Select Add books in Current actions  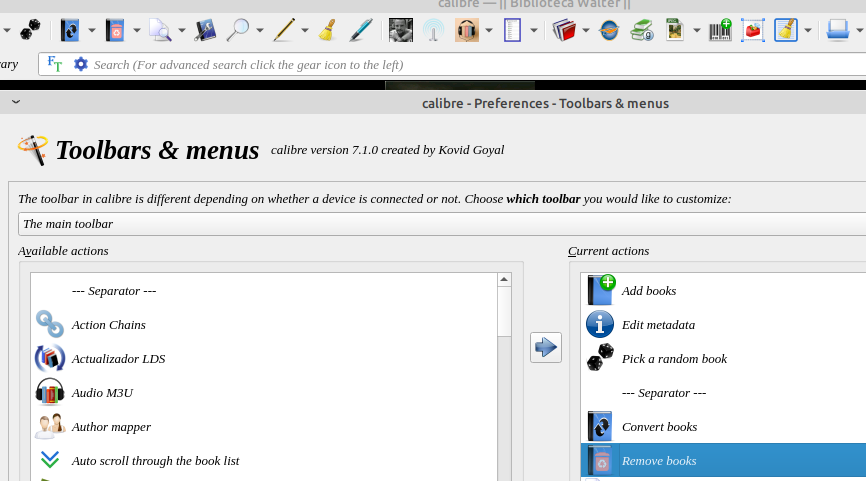(724, 290)
